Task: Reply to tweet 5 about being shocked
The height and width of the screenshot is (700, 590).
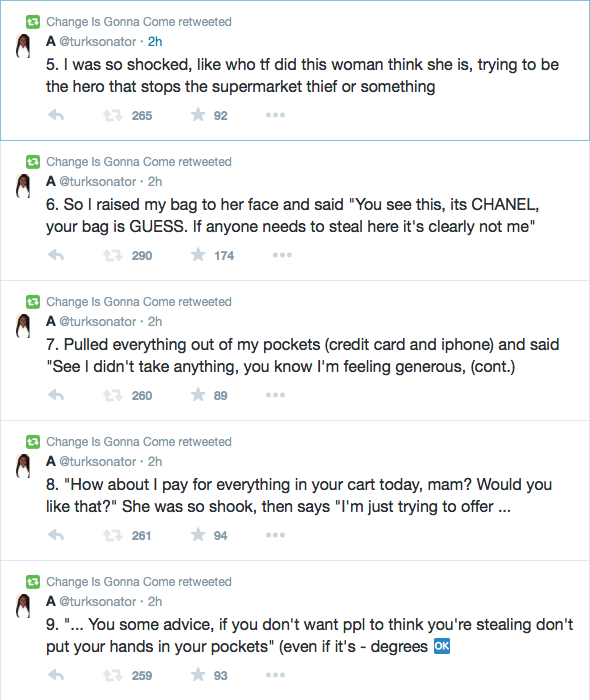Action: 56,115
